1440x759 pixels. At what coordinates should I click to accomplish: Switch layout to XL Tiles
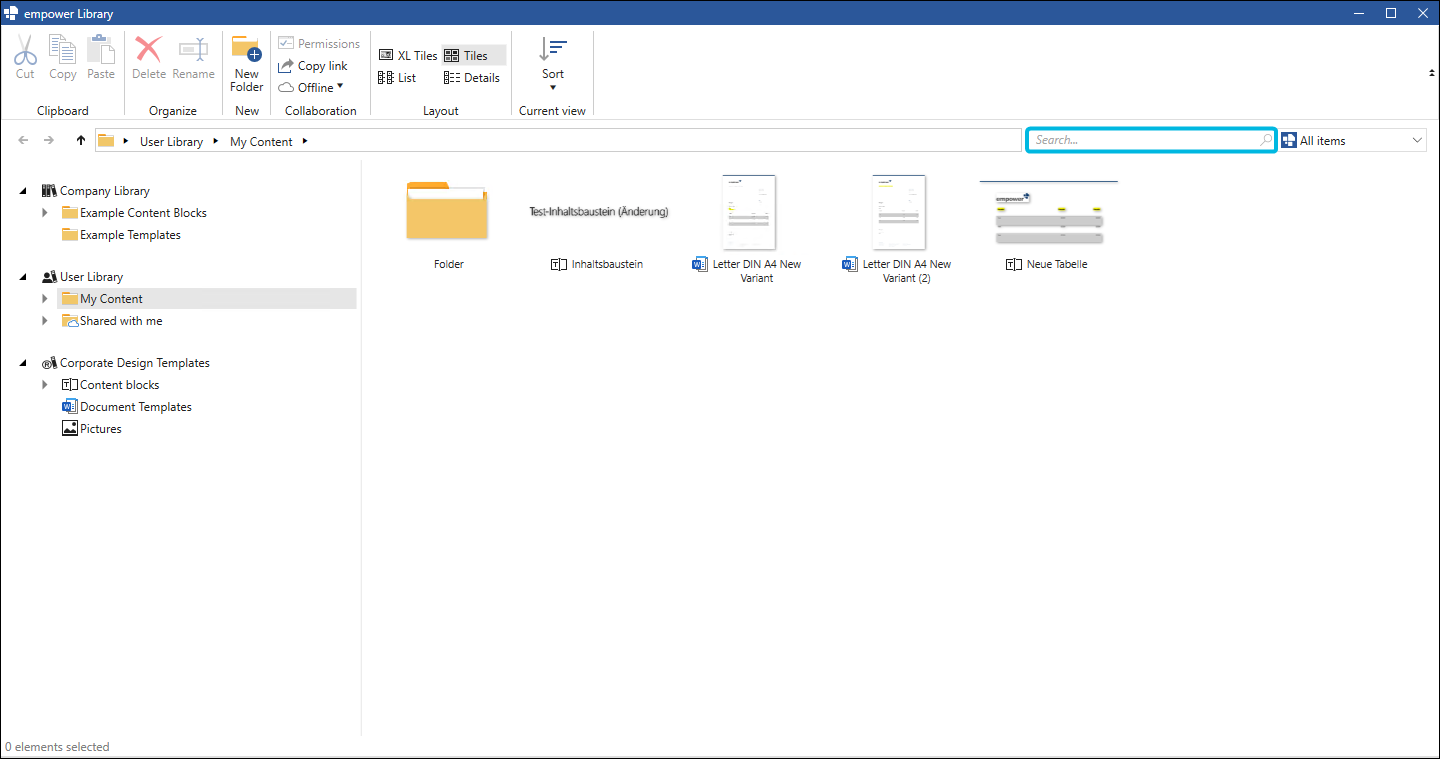408,56
